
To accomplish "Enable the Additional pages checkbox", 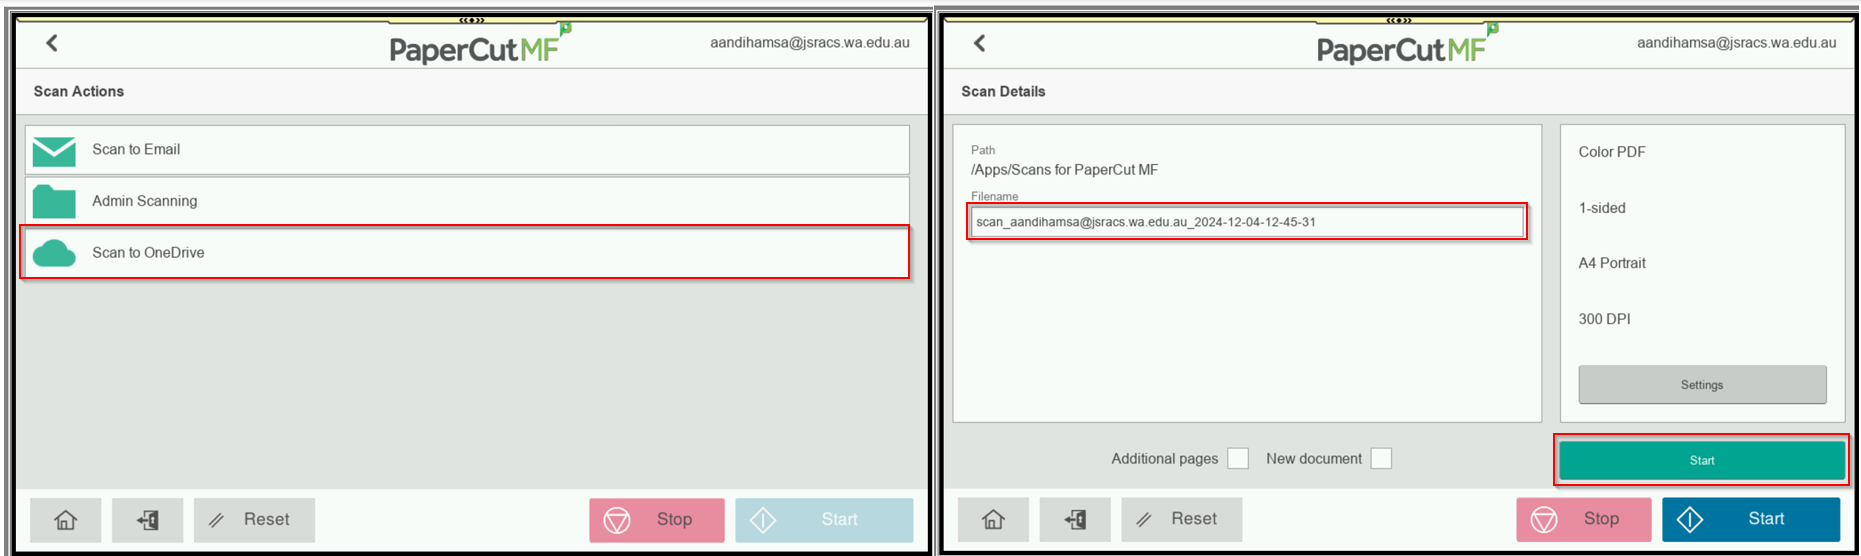I will point(1238,458).
